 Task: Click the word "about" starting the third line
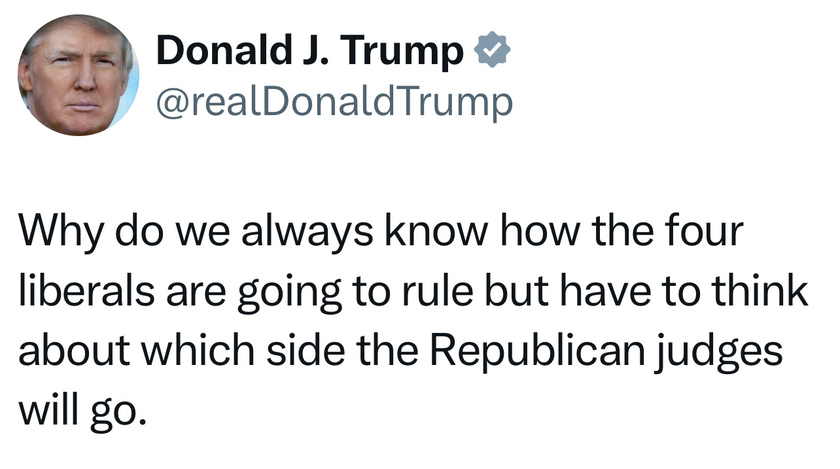(x=74, y=350)
